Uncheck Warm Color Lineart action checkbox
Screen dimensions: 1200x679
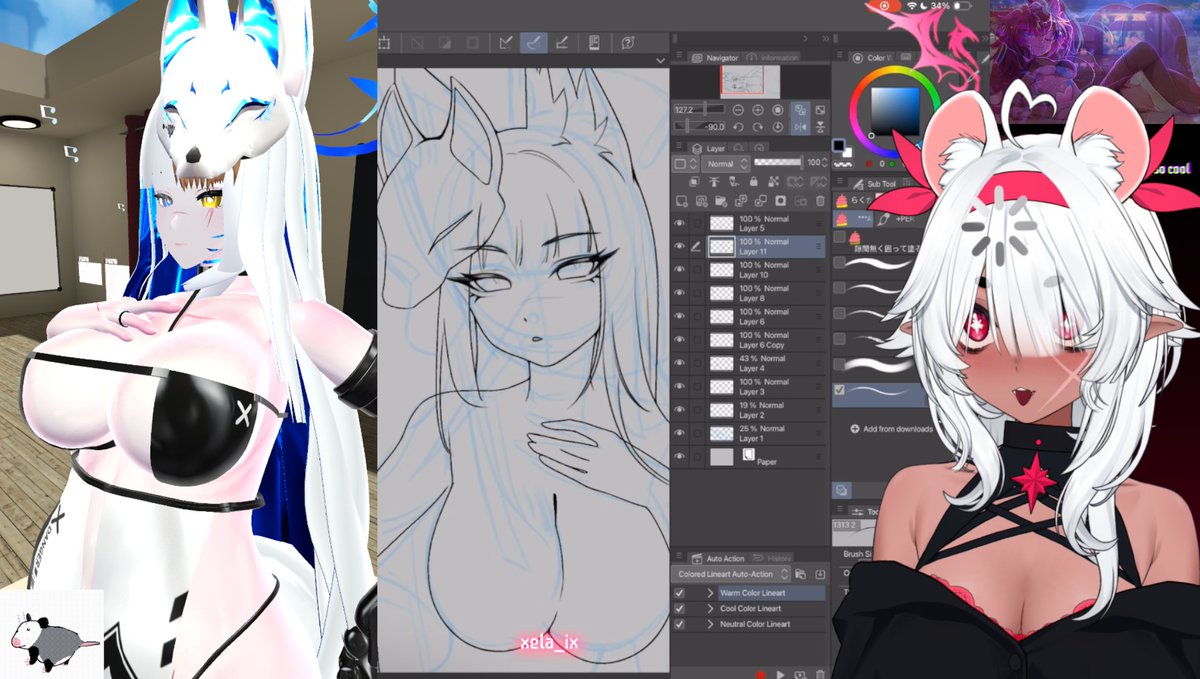679,593
